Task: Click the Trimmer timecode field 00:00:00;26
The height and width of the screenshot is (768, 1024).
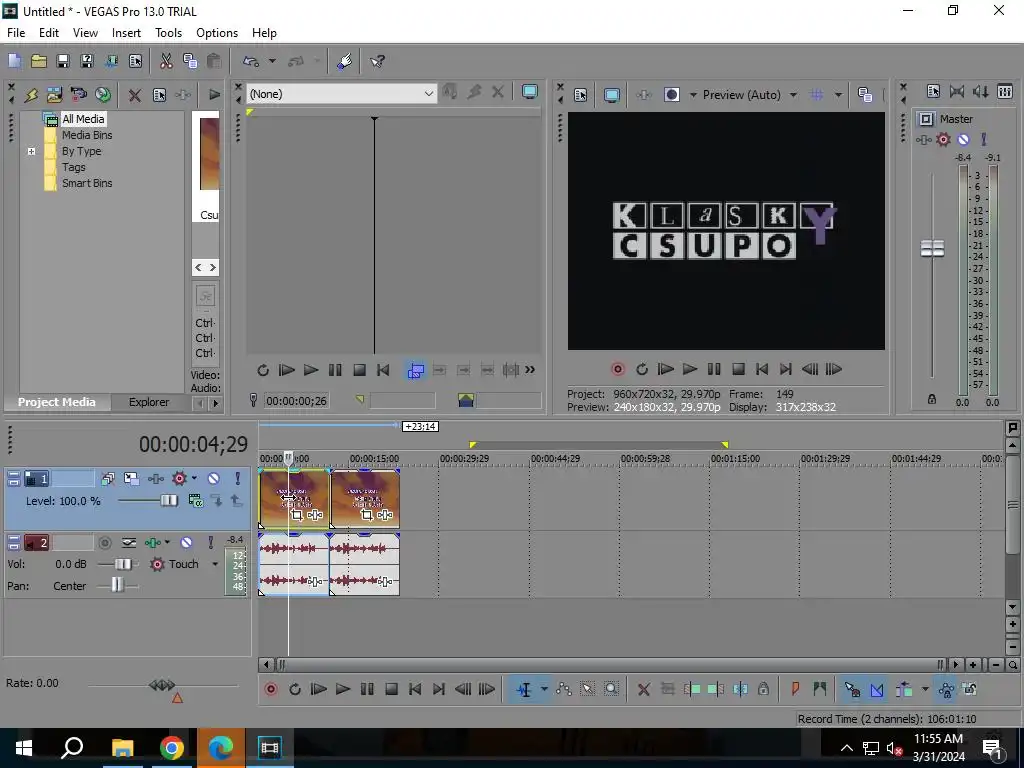Action: [296, 400]
